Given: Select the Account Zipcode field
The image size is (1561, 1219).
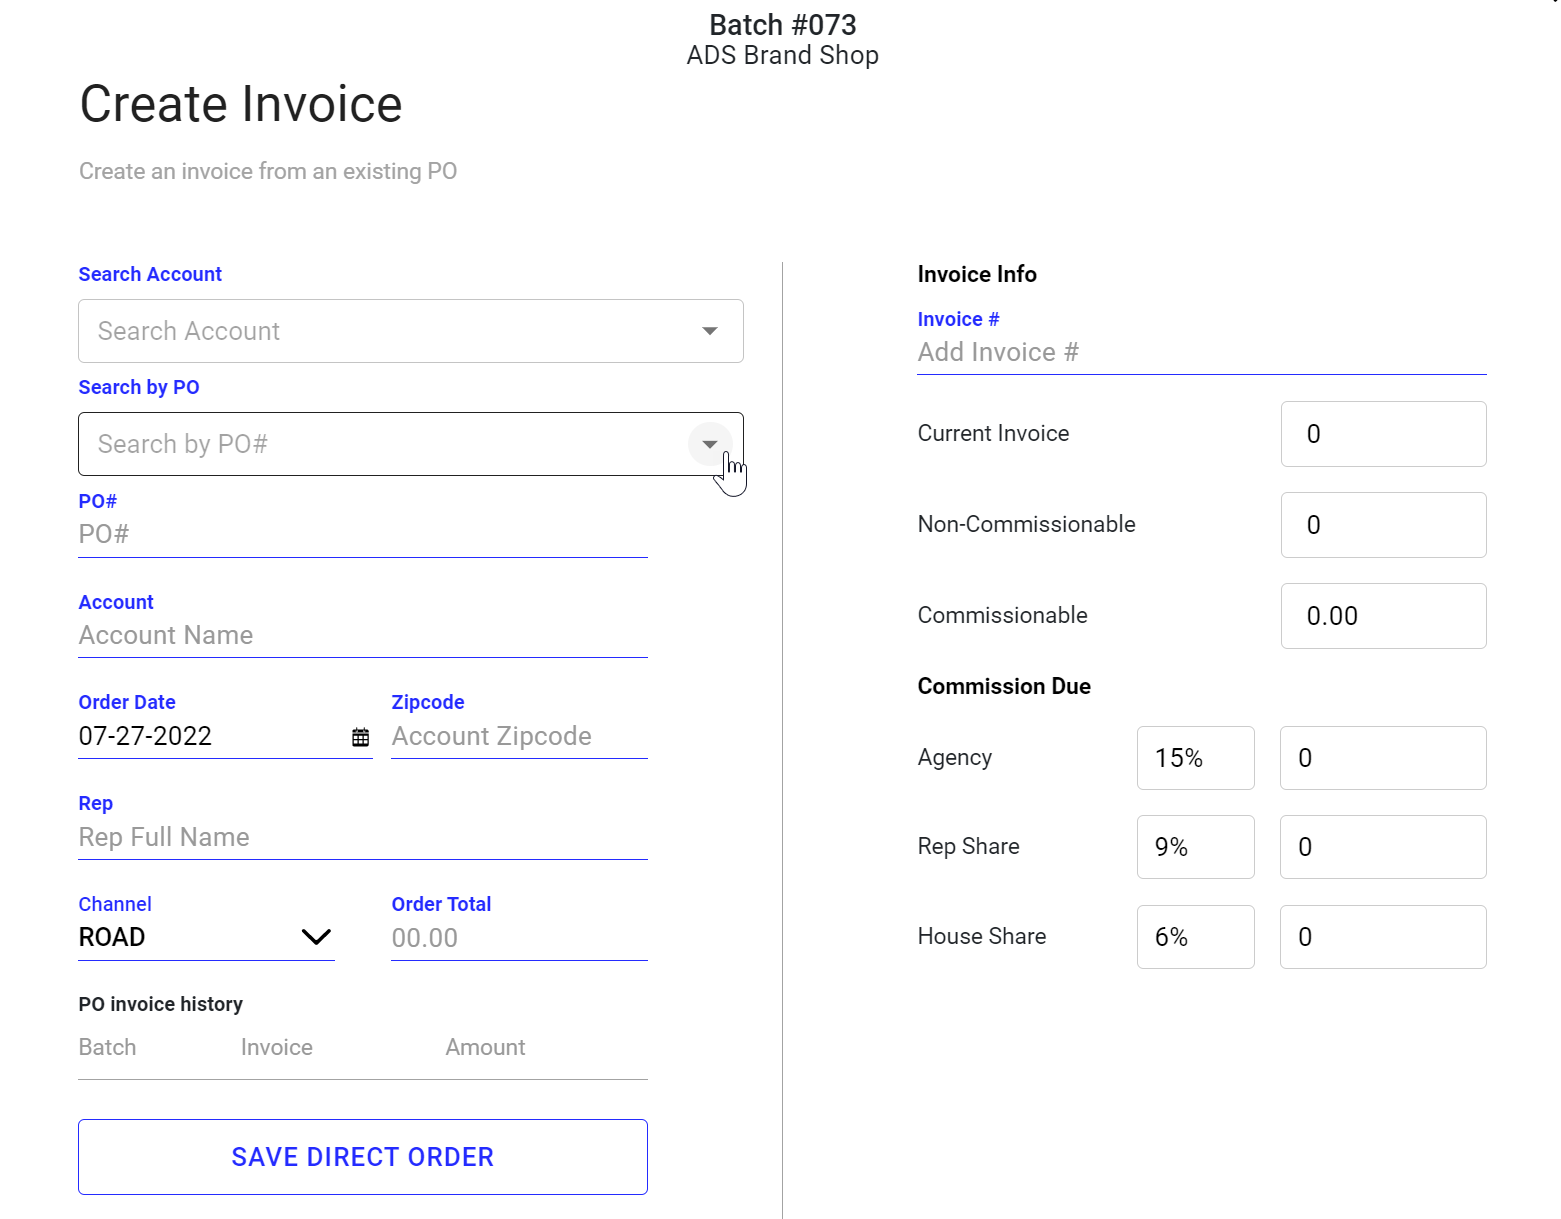Looking at the screenshot, I should (x=518, y=737).
